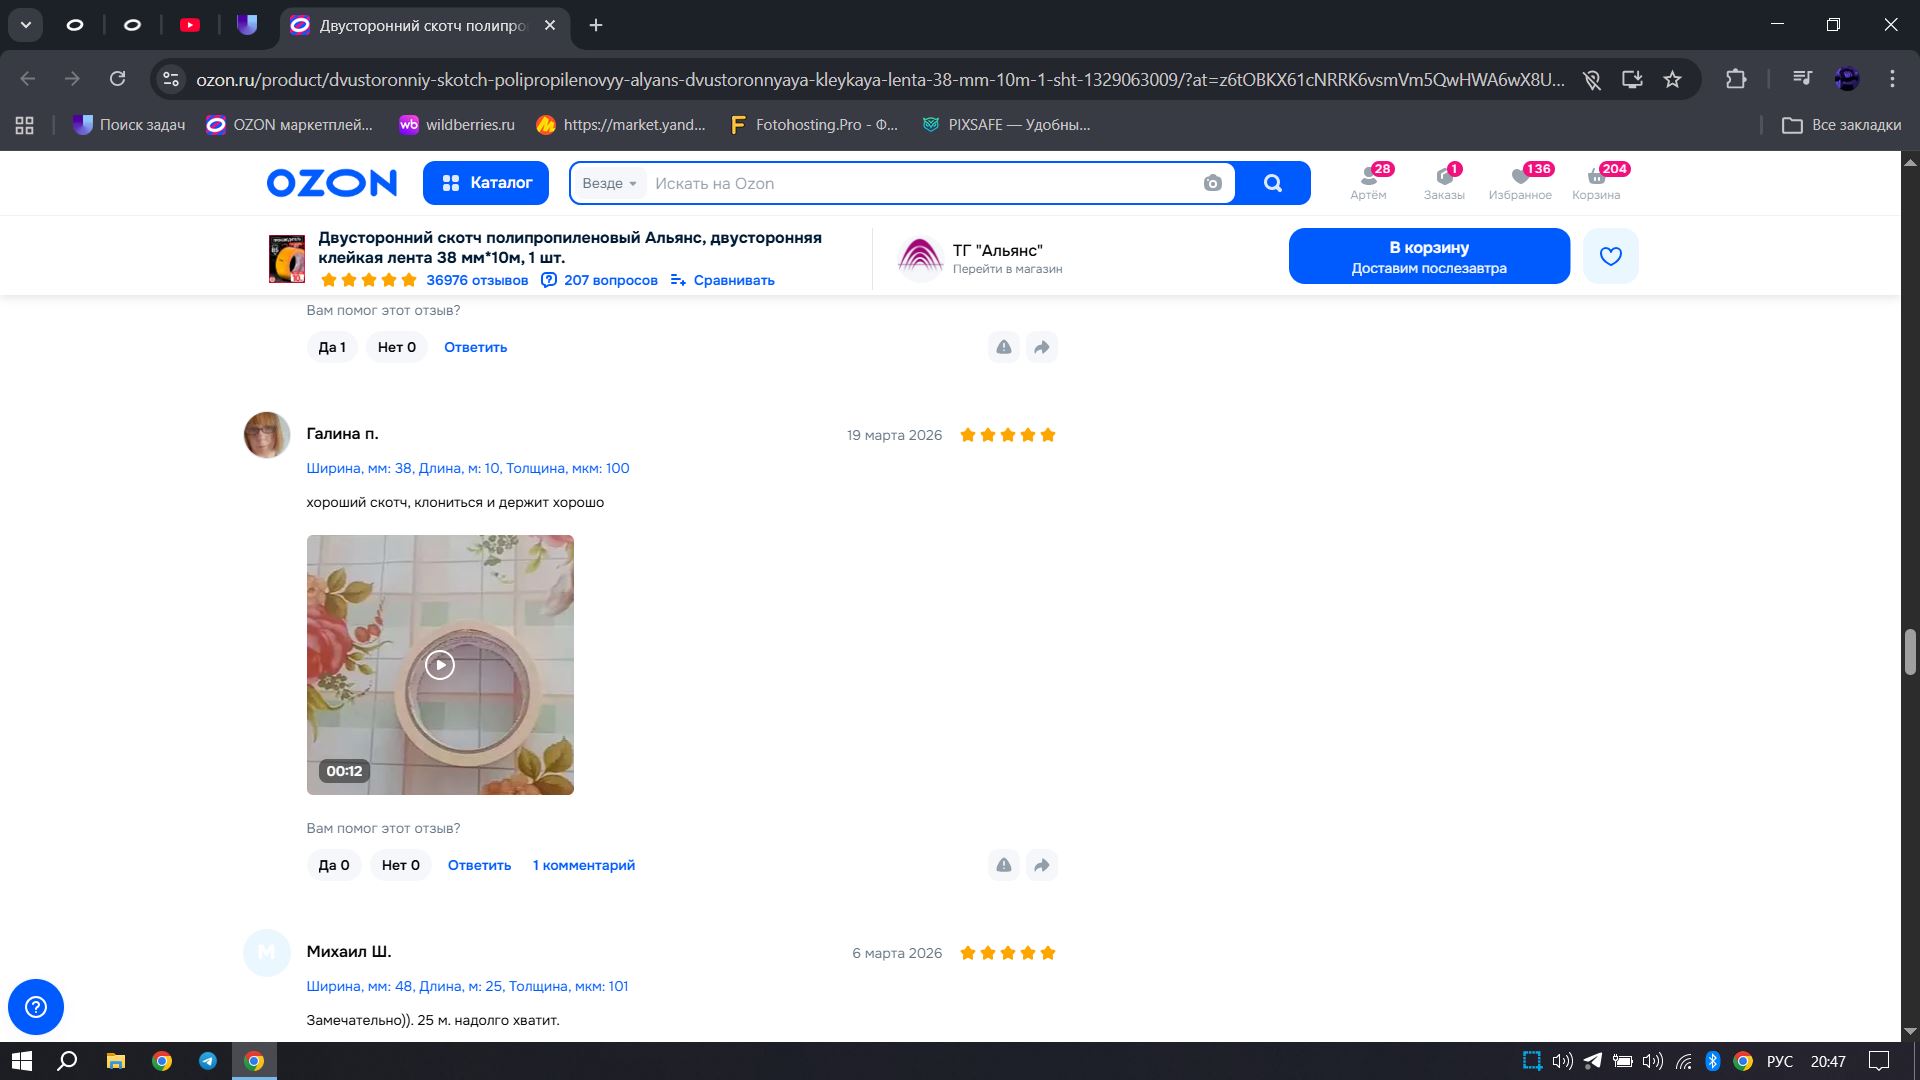Bookmark page with star icon
Viewport: 1920px width, 1080px height.
[1672, 79]
